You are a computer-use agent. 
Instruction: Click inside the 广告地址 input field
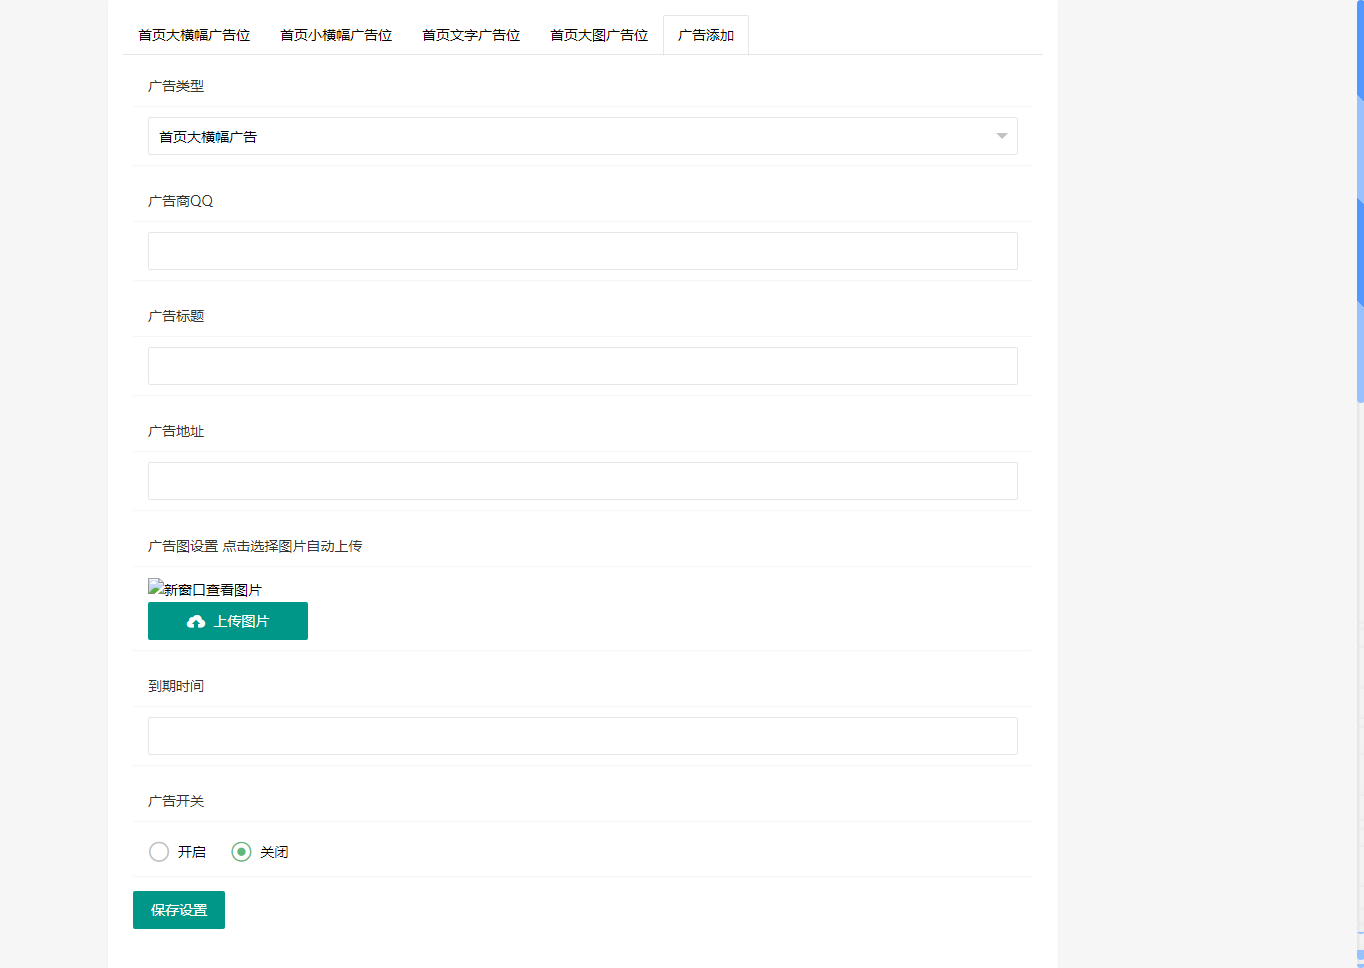[583, 480]
